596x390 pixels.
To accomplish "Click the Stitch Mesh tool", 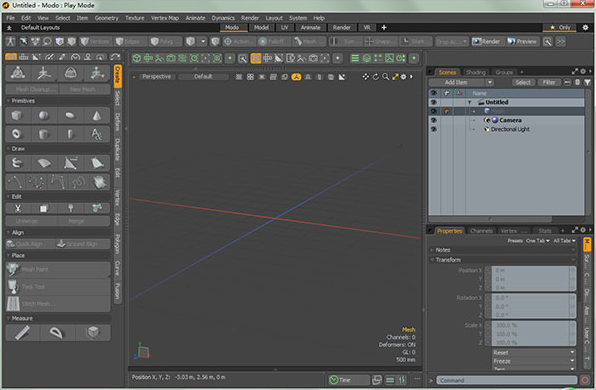I will [x=58, y=304].
